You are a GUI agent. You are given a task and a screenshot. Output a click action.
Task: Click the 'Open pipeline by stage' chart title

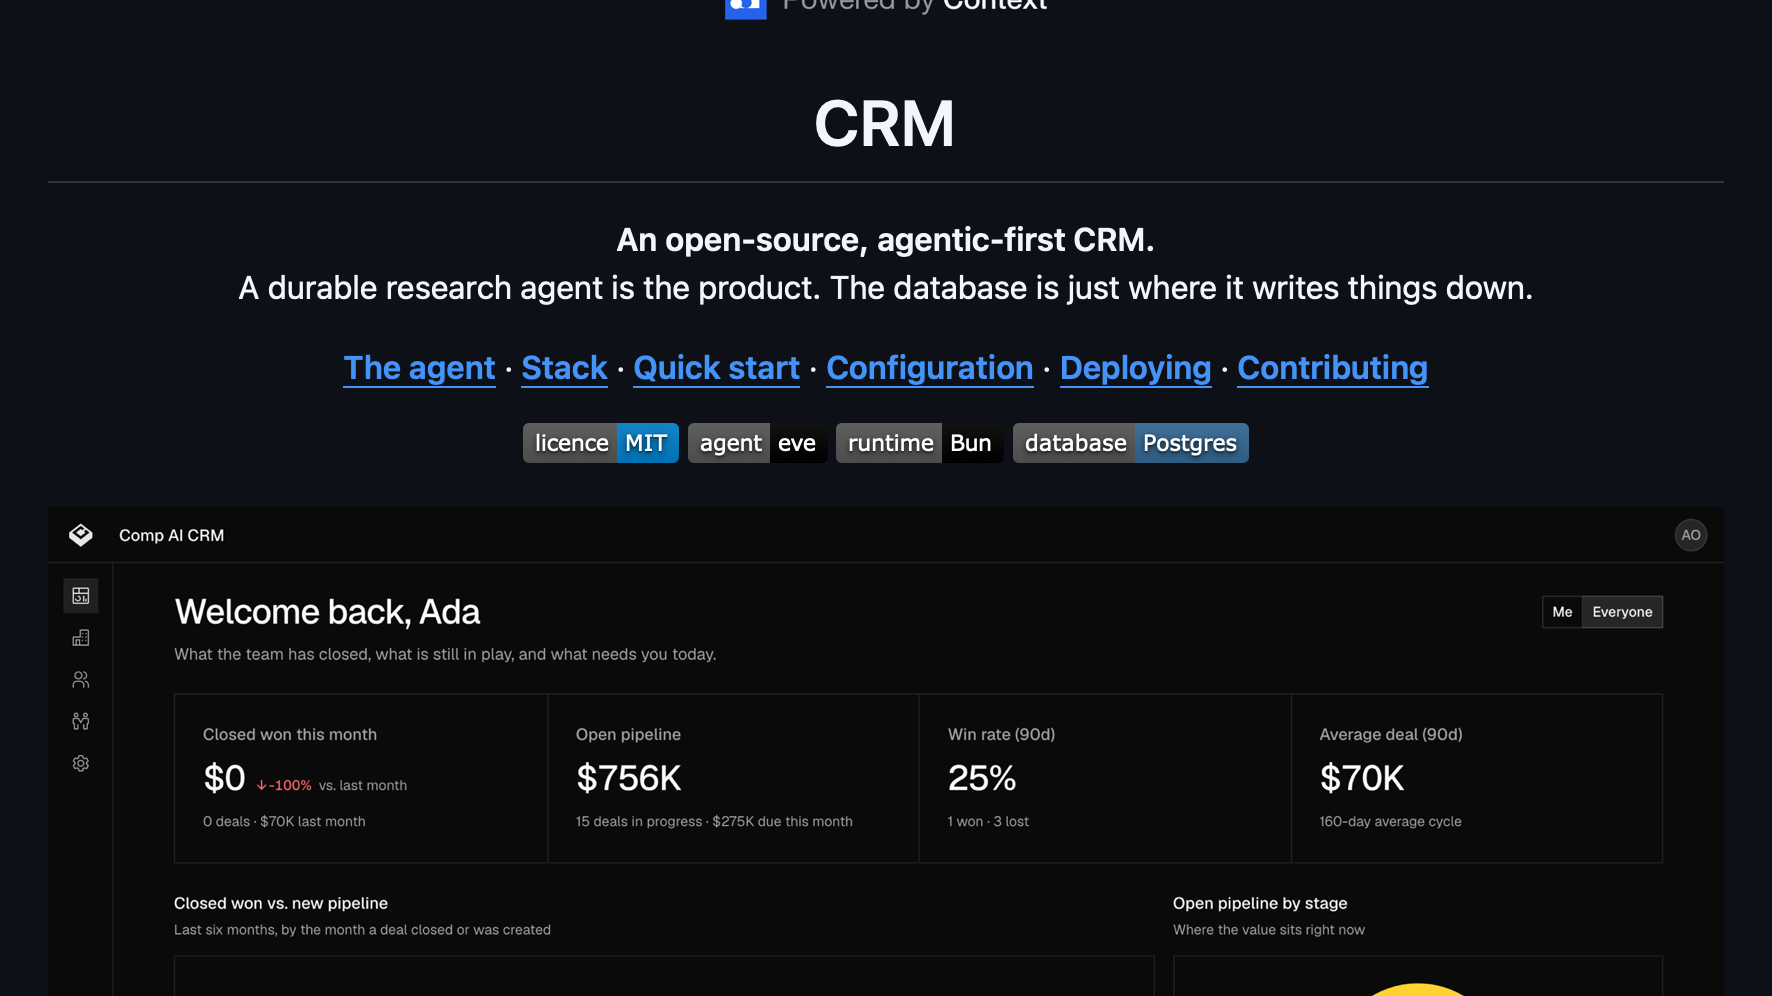pyautogui.click(x=1260, y=903)
